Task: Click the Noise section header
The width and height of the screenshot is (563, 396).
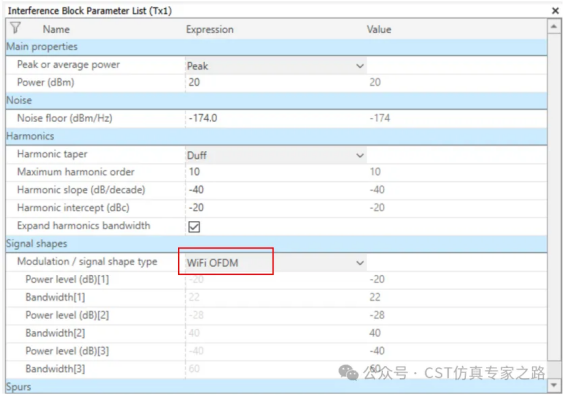Action: point(276,101)
